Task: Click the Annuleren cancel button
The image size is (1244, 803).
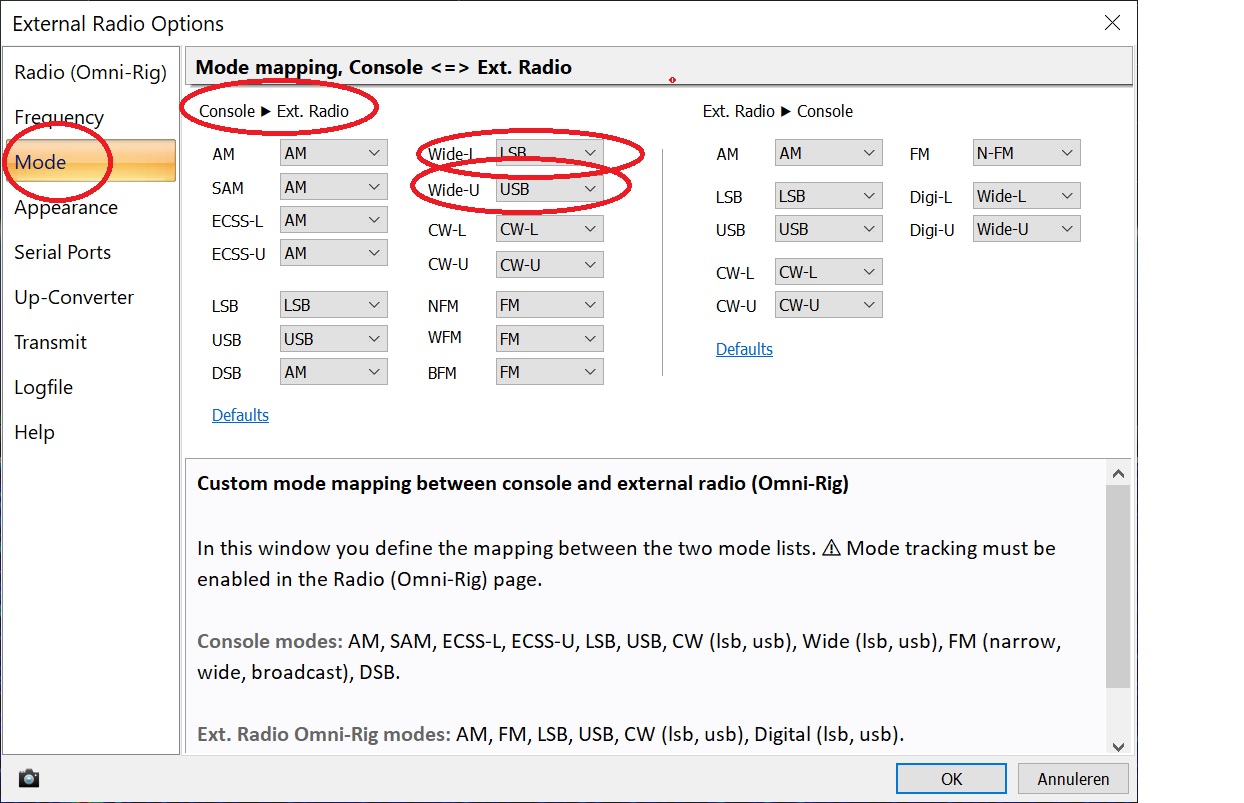Action: pos(1073,778)
